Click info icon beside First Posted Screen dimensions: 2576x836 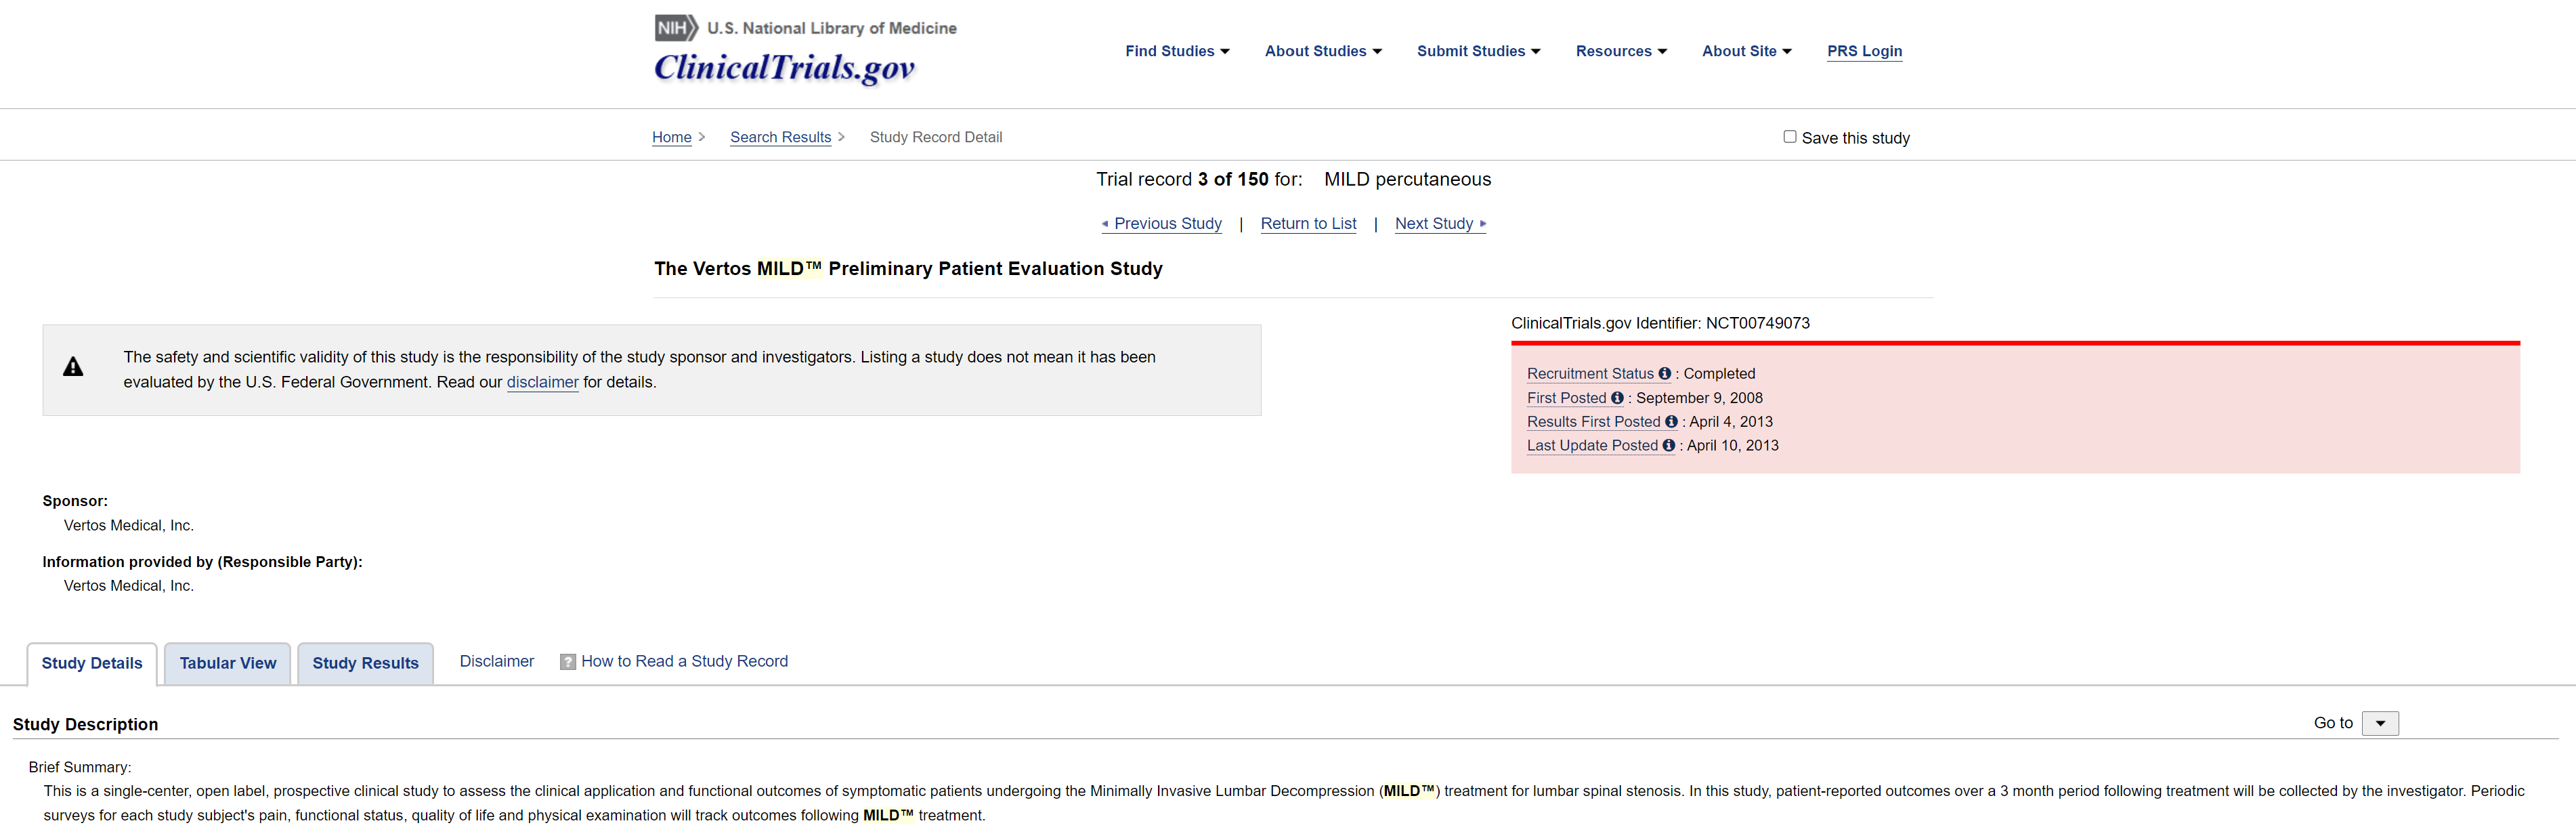[1617, 398]
